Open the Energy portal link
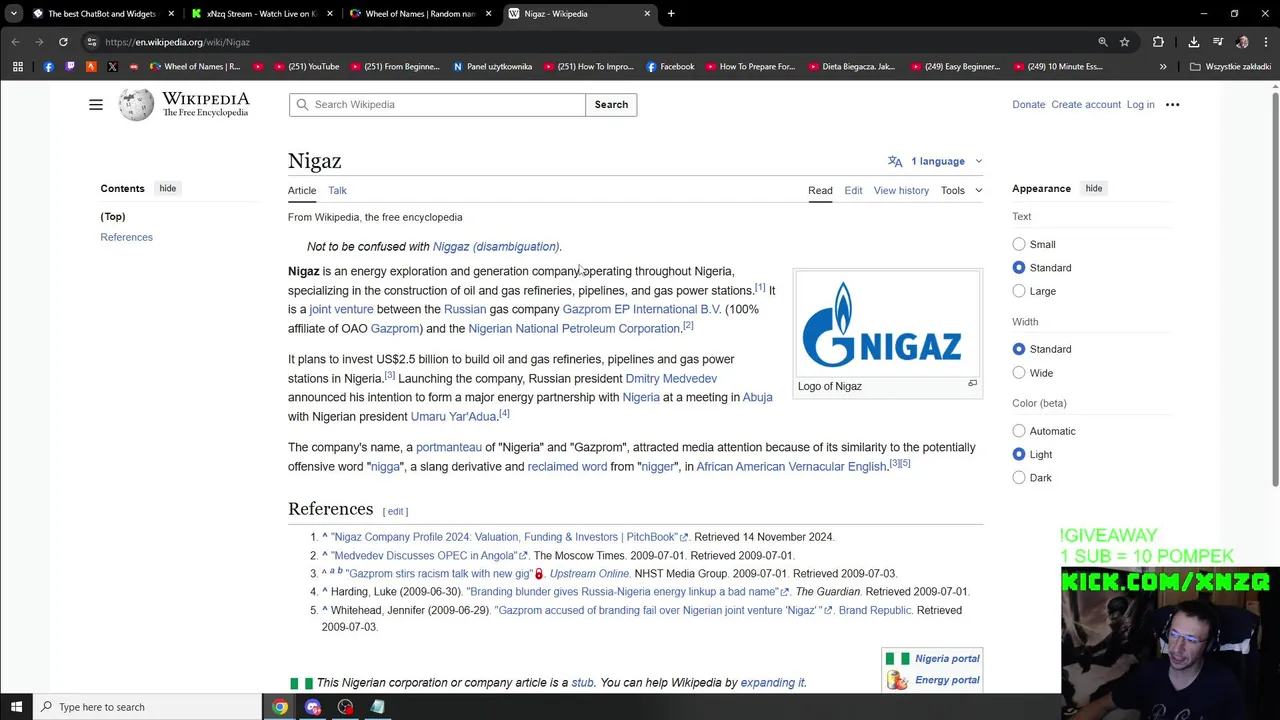 pos(947,680)
